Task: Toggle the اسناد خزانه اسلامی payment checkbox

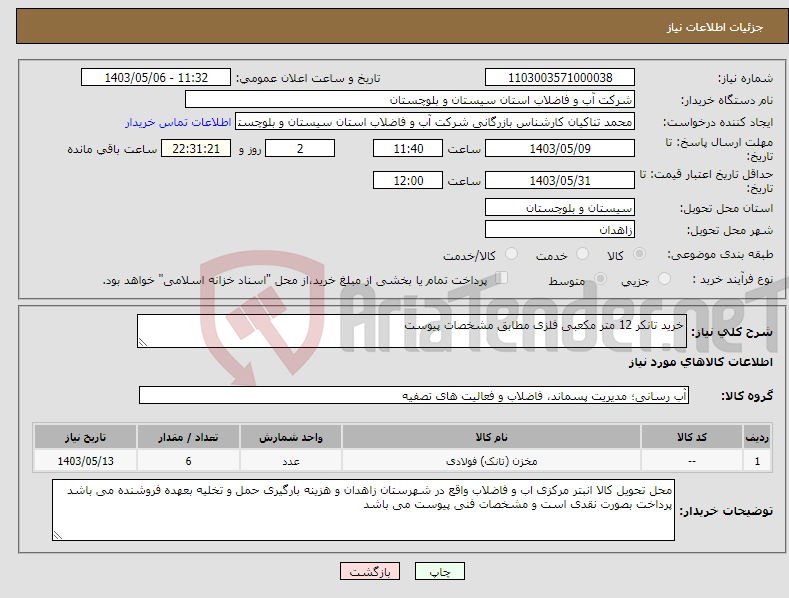Action: coord(502,278)
